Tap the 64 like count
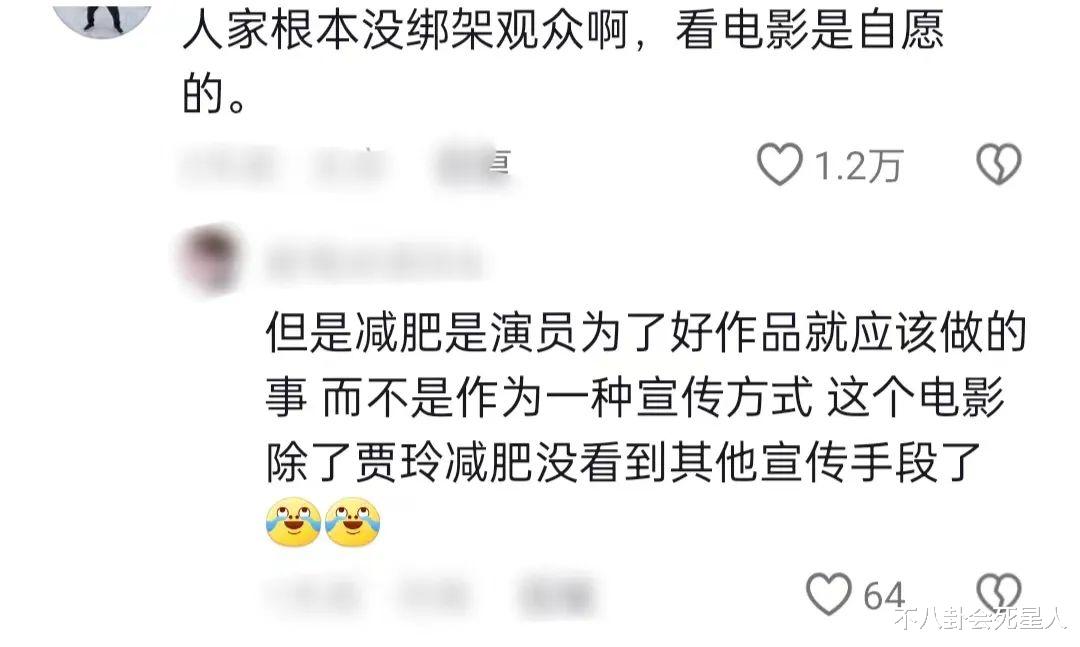The image size is (1080, 647). click(884, 595)
